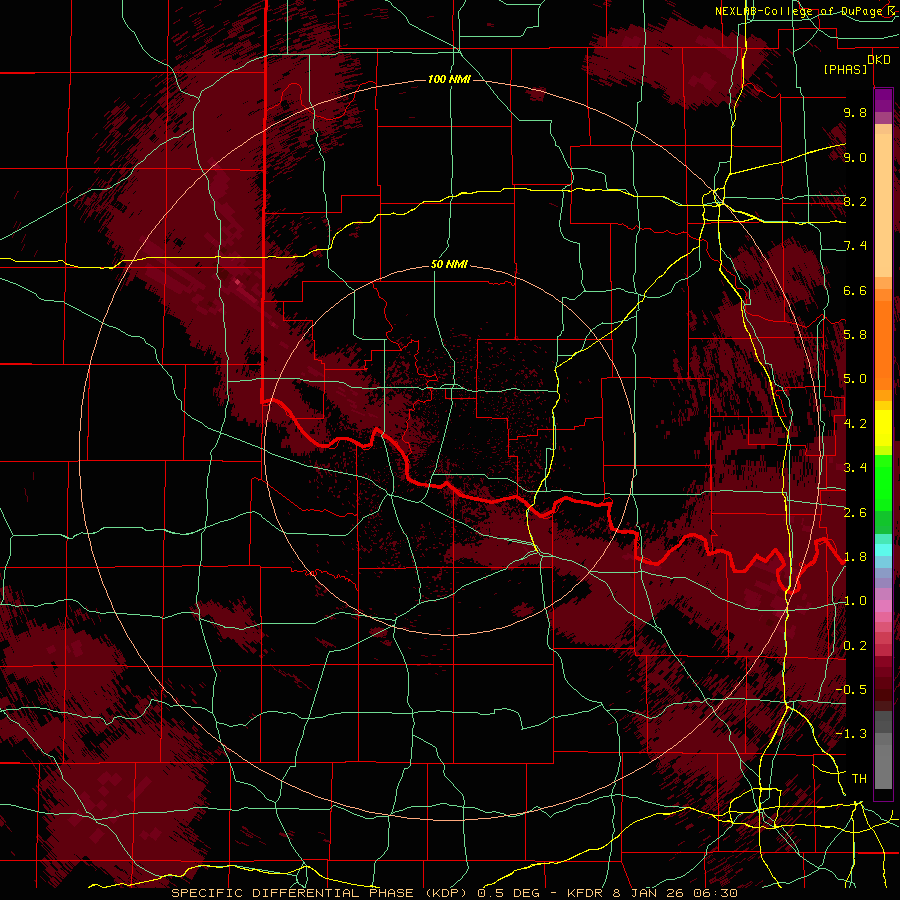This screenshot has width=900, height=900.
Task: Click the 1.0 value on the color scale
Action: pyautogui.click(x=855, y=601)
